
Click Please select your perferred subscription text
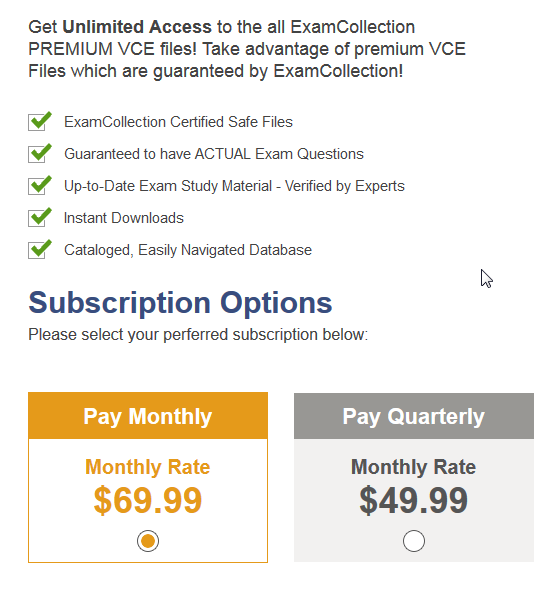pyautogui.click(x=198, y=335)
